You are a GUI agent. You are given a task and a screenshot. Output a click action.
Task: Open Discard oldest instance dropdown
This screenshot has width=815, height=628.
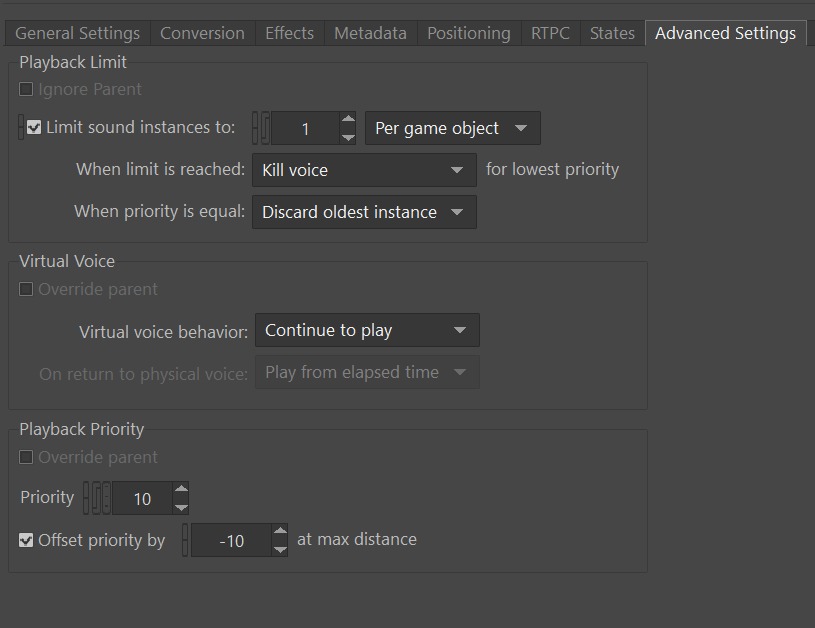tap(364, 212)
